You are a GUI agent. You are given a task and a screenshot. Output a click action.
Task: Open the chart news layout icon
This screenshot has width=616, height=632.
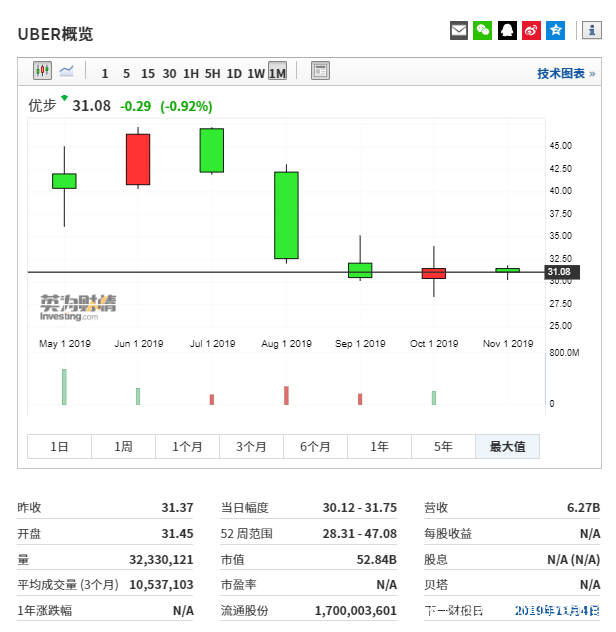[320, 71]
